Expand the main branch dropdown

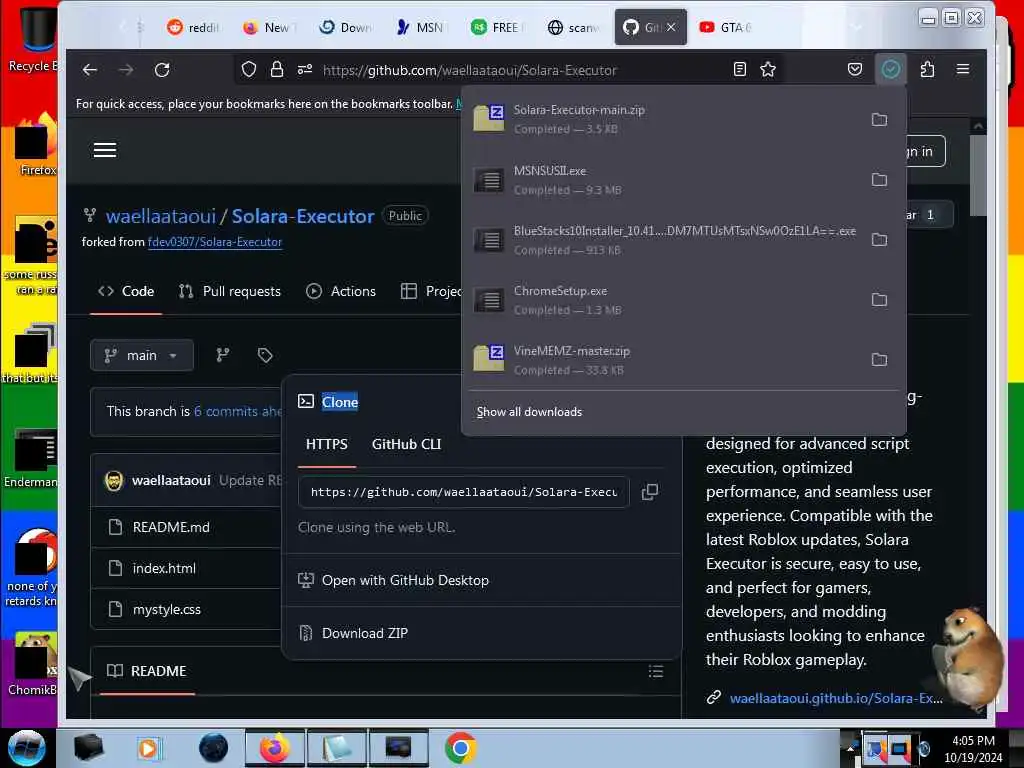pyautogui.click(x=142, y=355)
